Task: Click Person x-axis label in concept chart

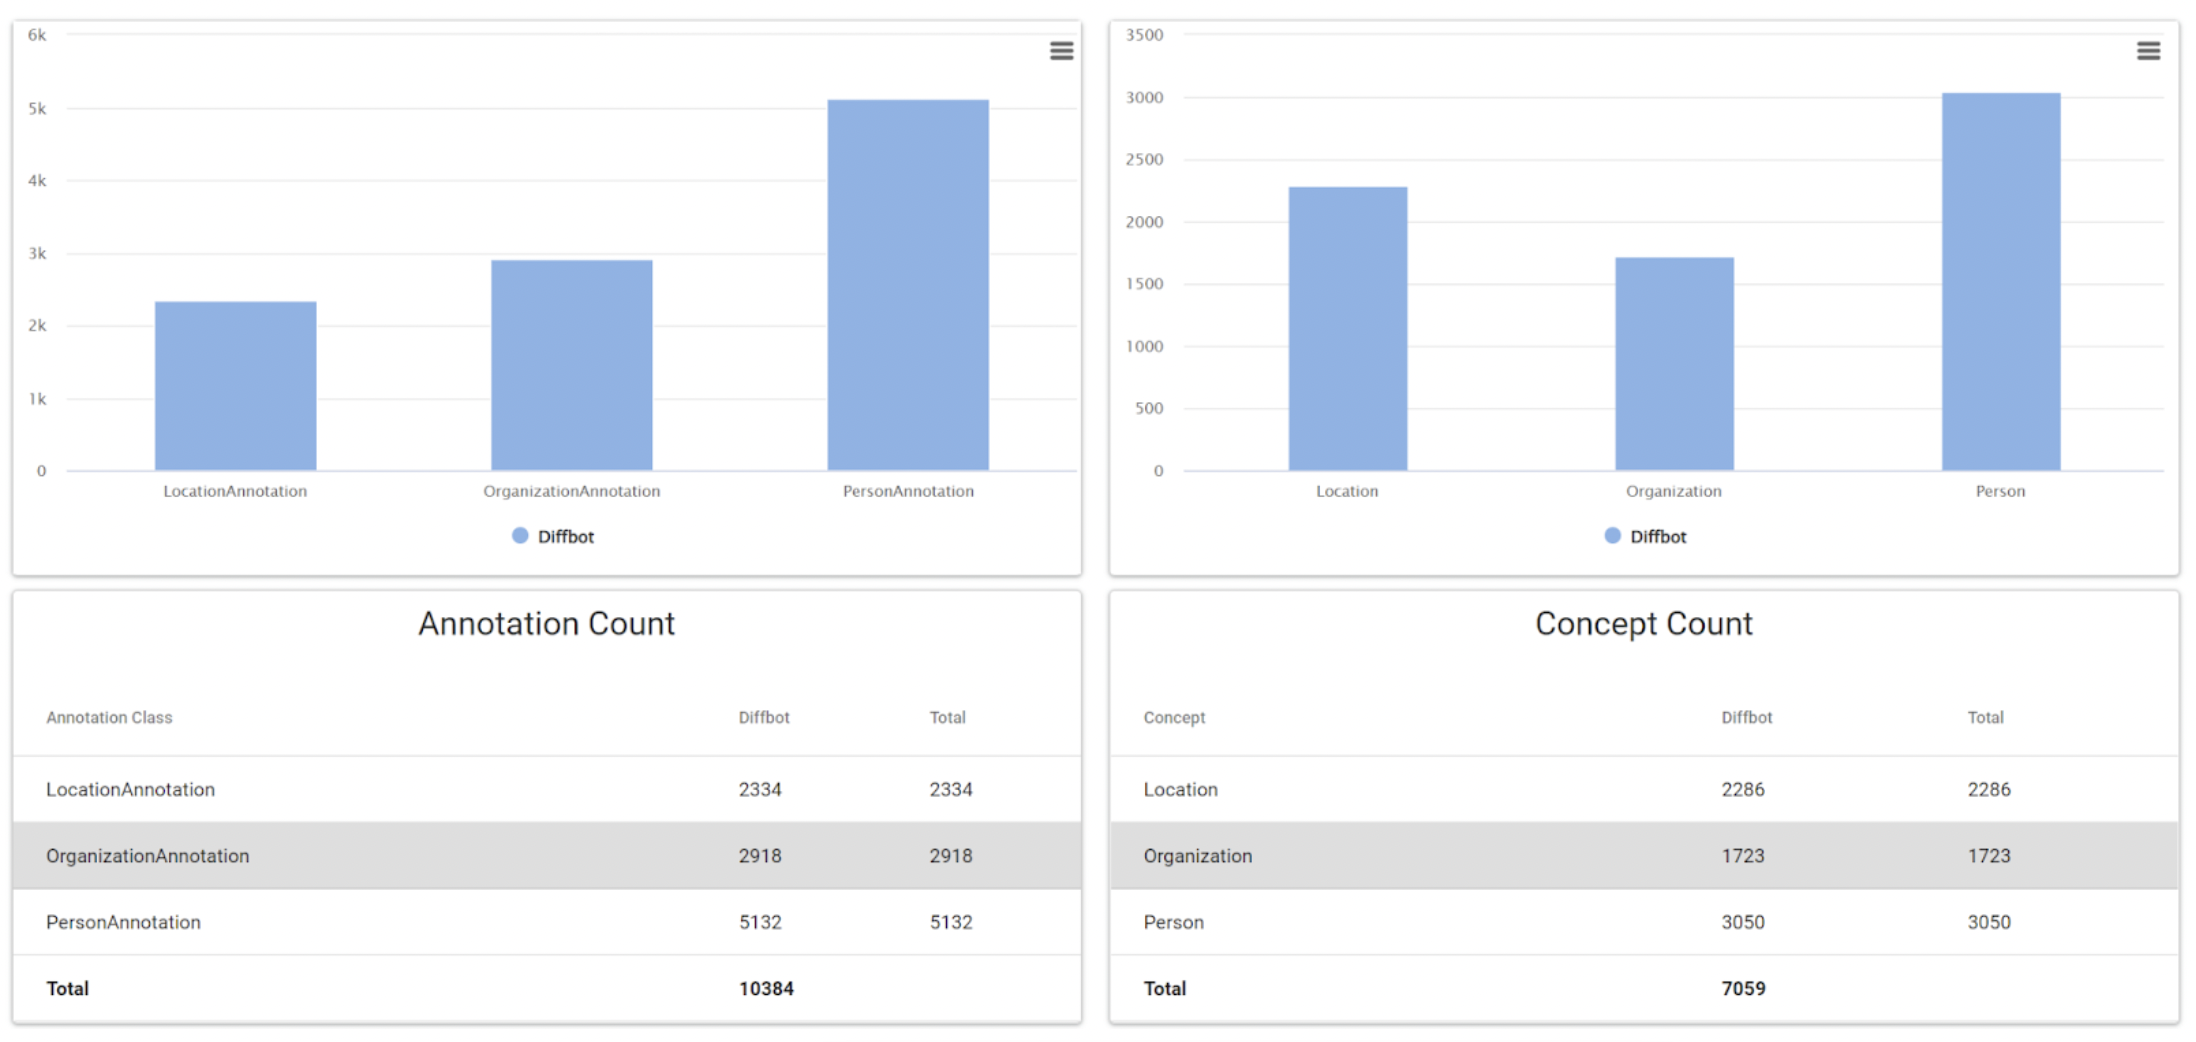Action: (x=2000, y=491)
